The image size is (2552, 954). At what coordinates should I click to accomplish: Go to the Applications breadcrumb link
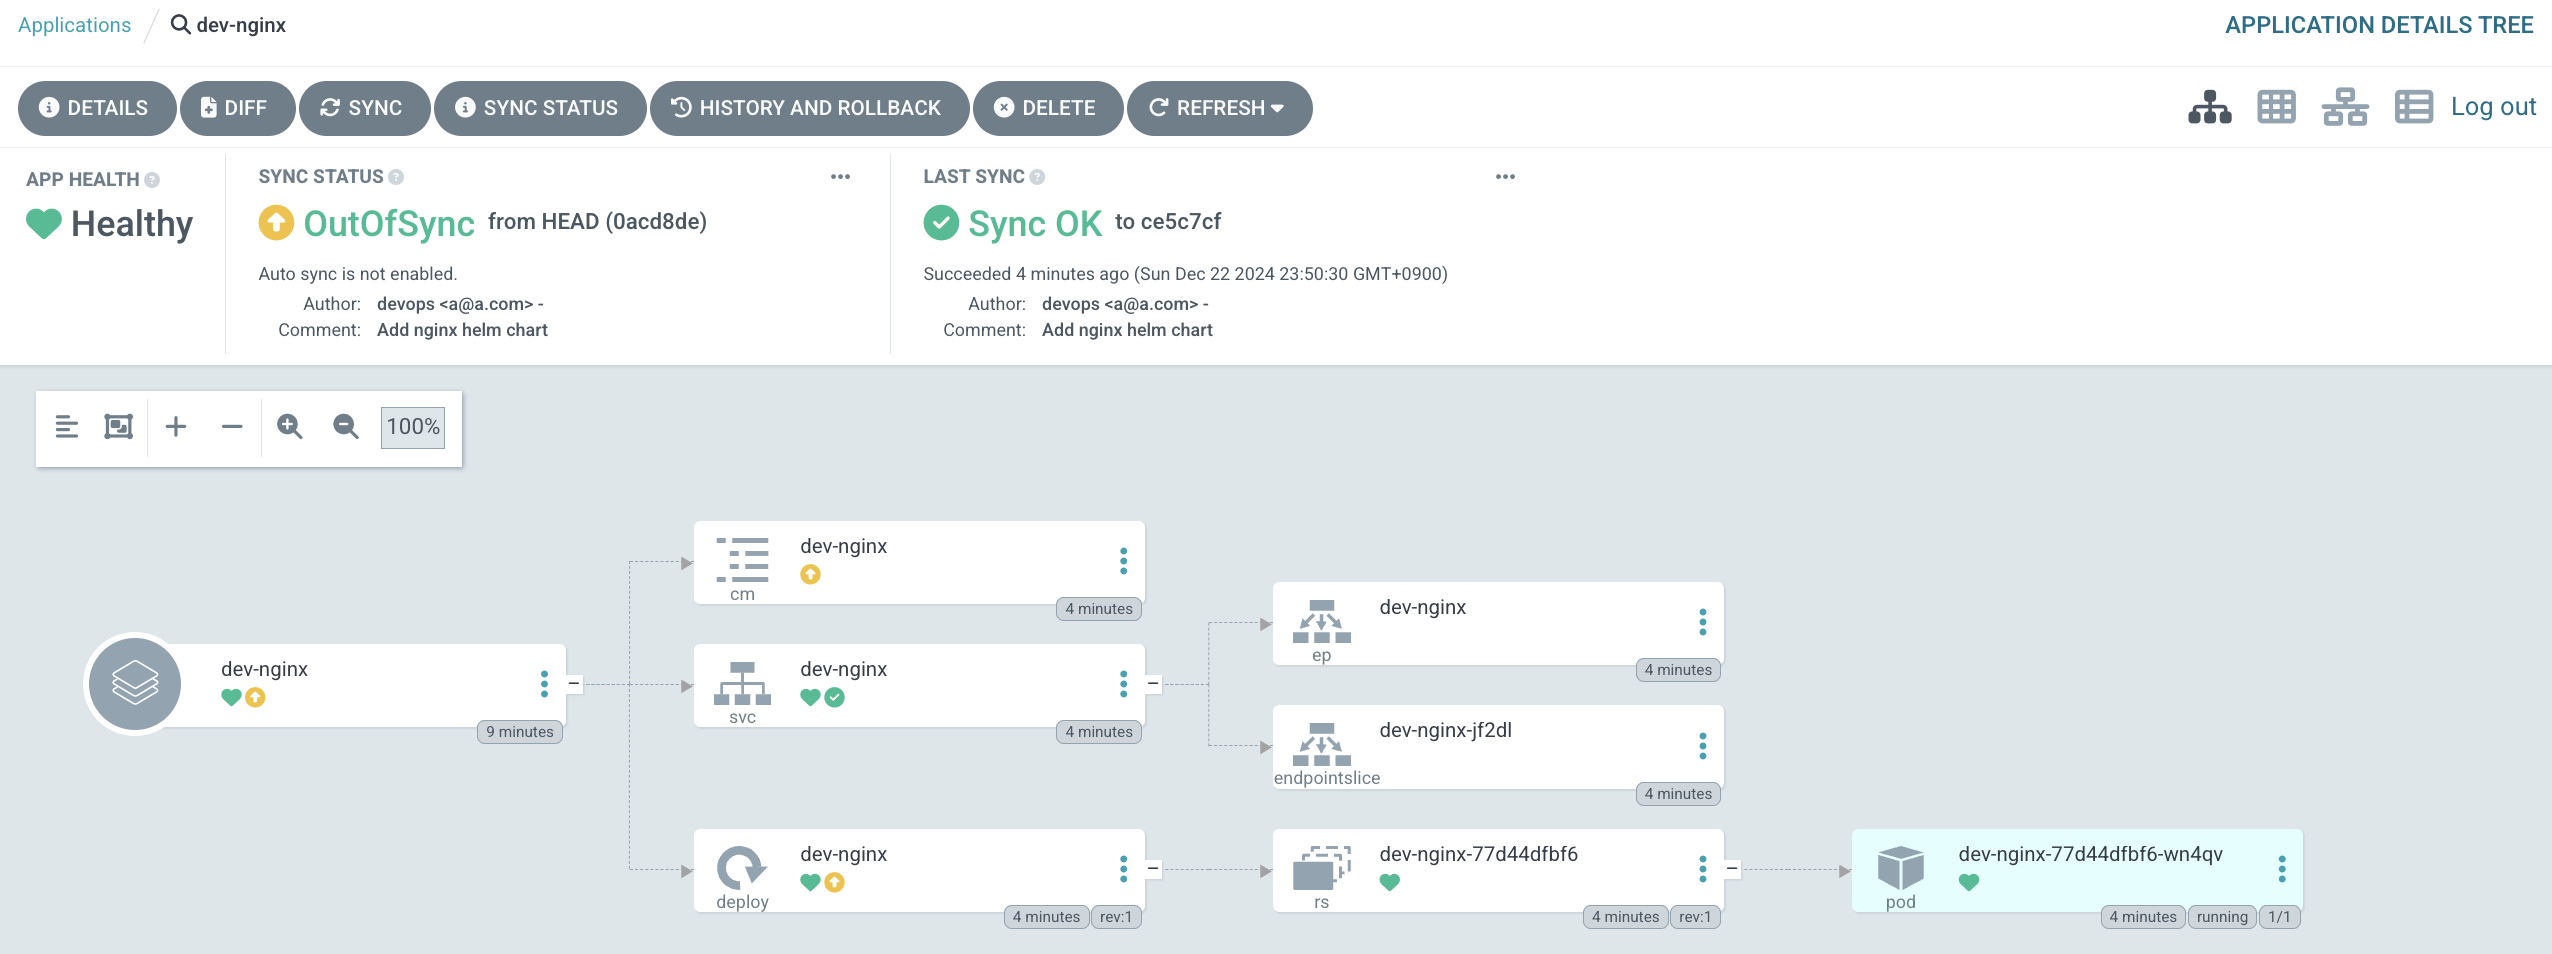point(74,25)
